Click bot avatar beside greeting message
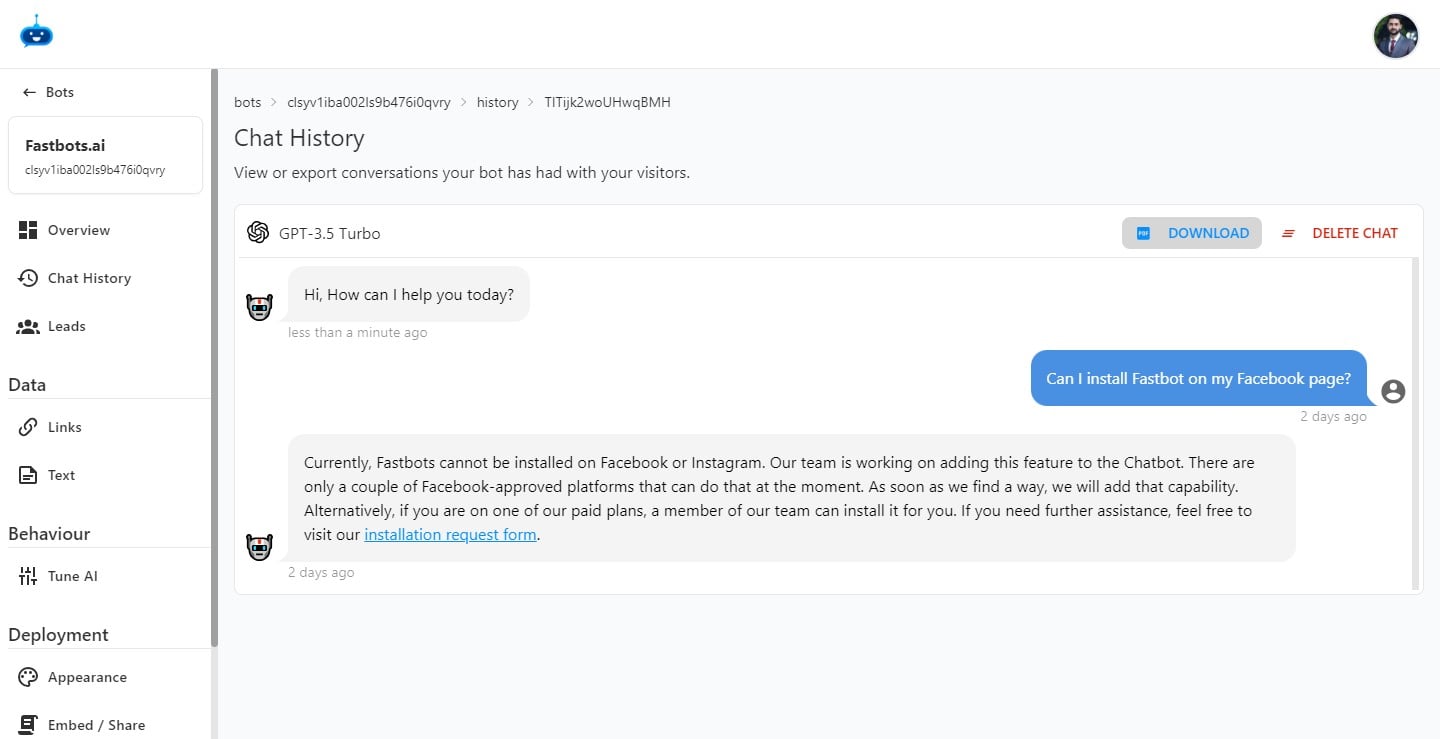Viewport: 1440px width, 739px height. 259,307
